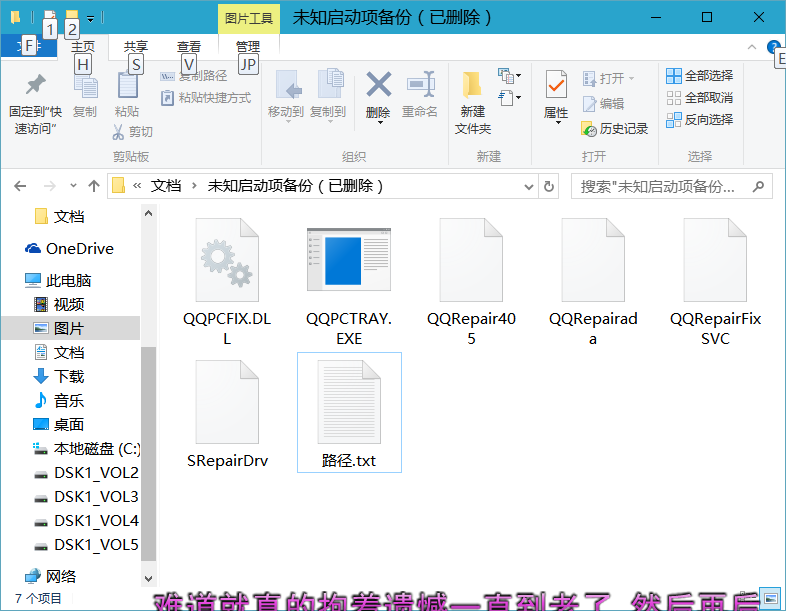The height and width of the screenshot is (611, 786).
Task: Open the Recent locations dropdown
Action: (73, 186)
